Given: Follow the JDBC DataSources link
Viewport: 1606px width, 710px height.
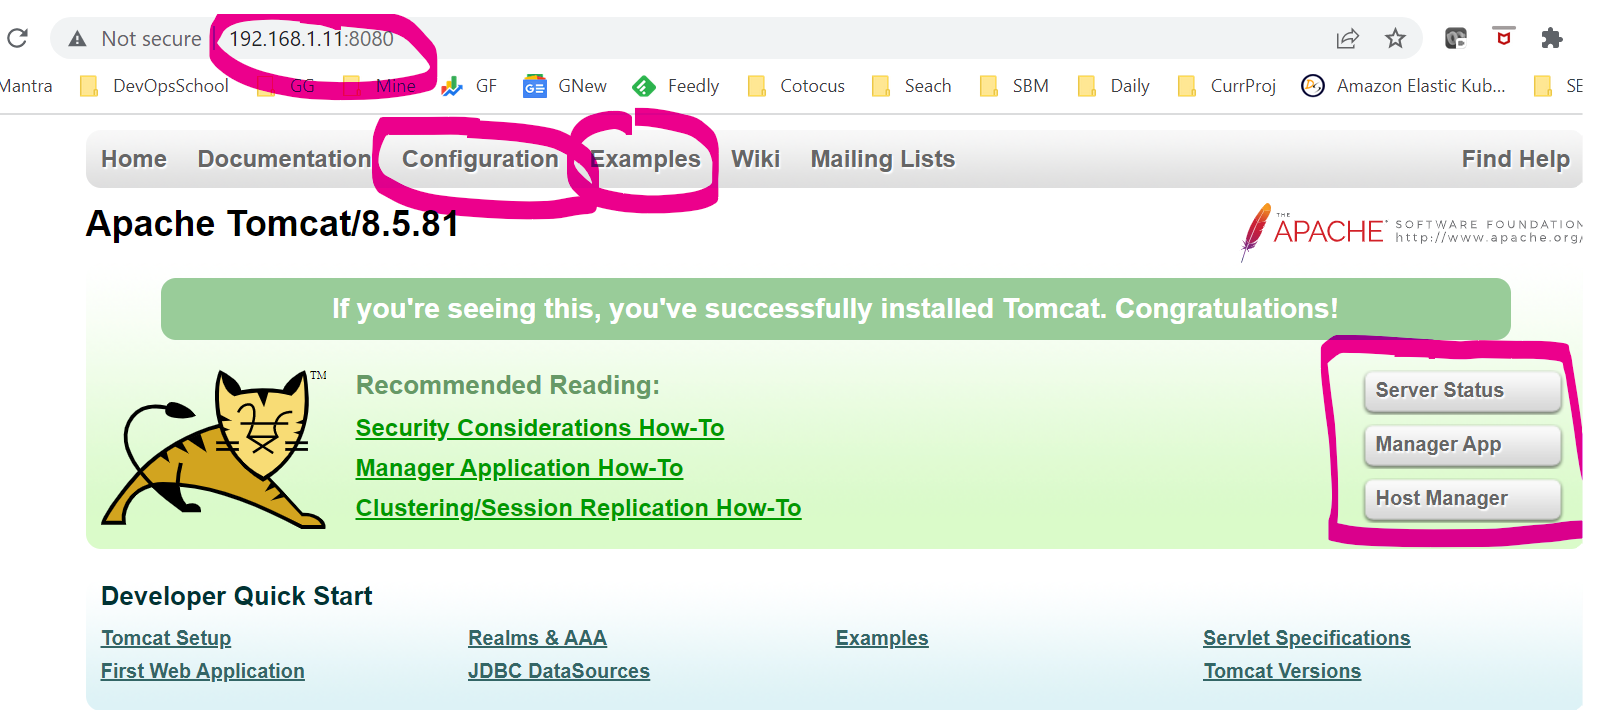Looking at the screenshot, I should [x=558, y=671].
